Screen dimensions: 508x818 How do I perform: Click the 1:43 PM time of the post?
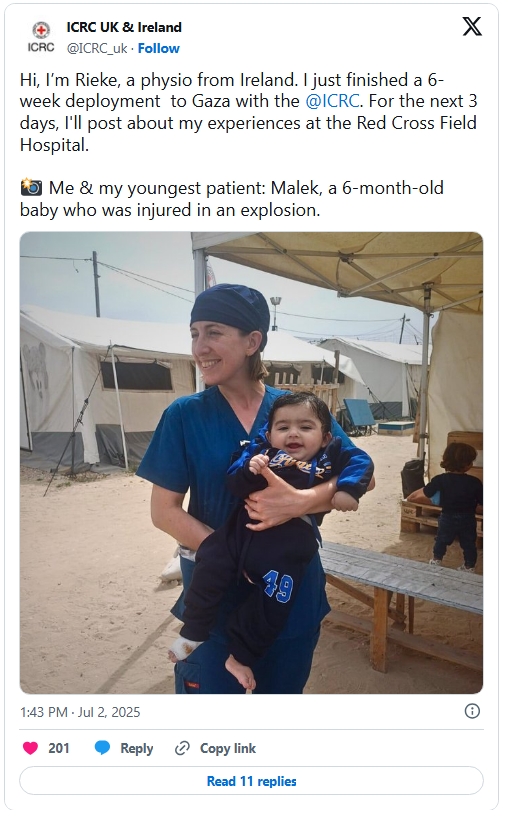[43, 712]
